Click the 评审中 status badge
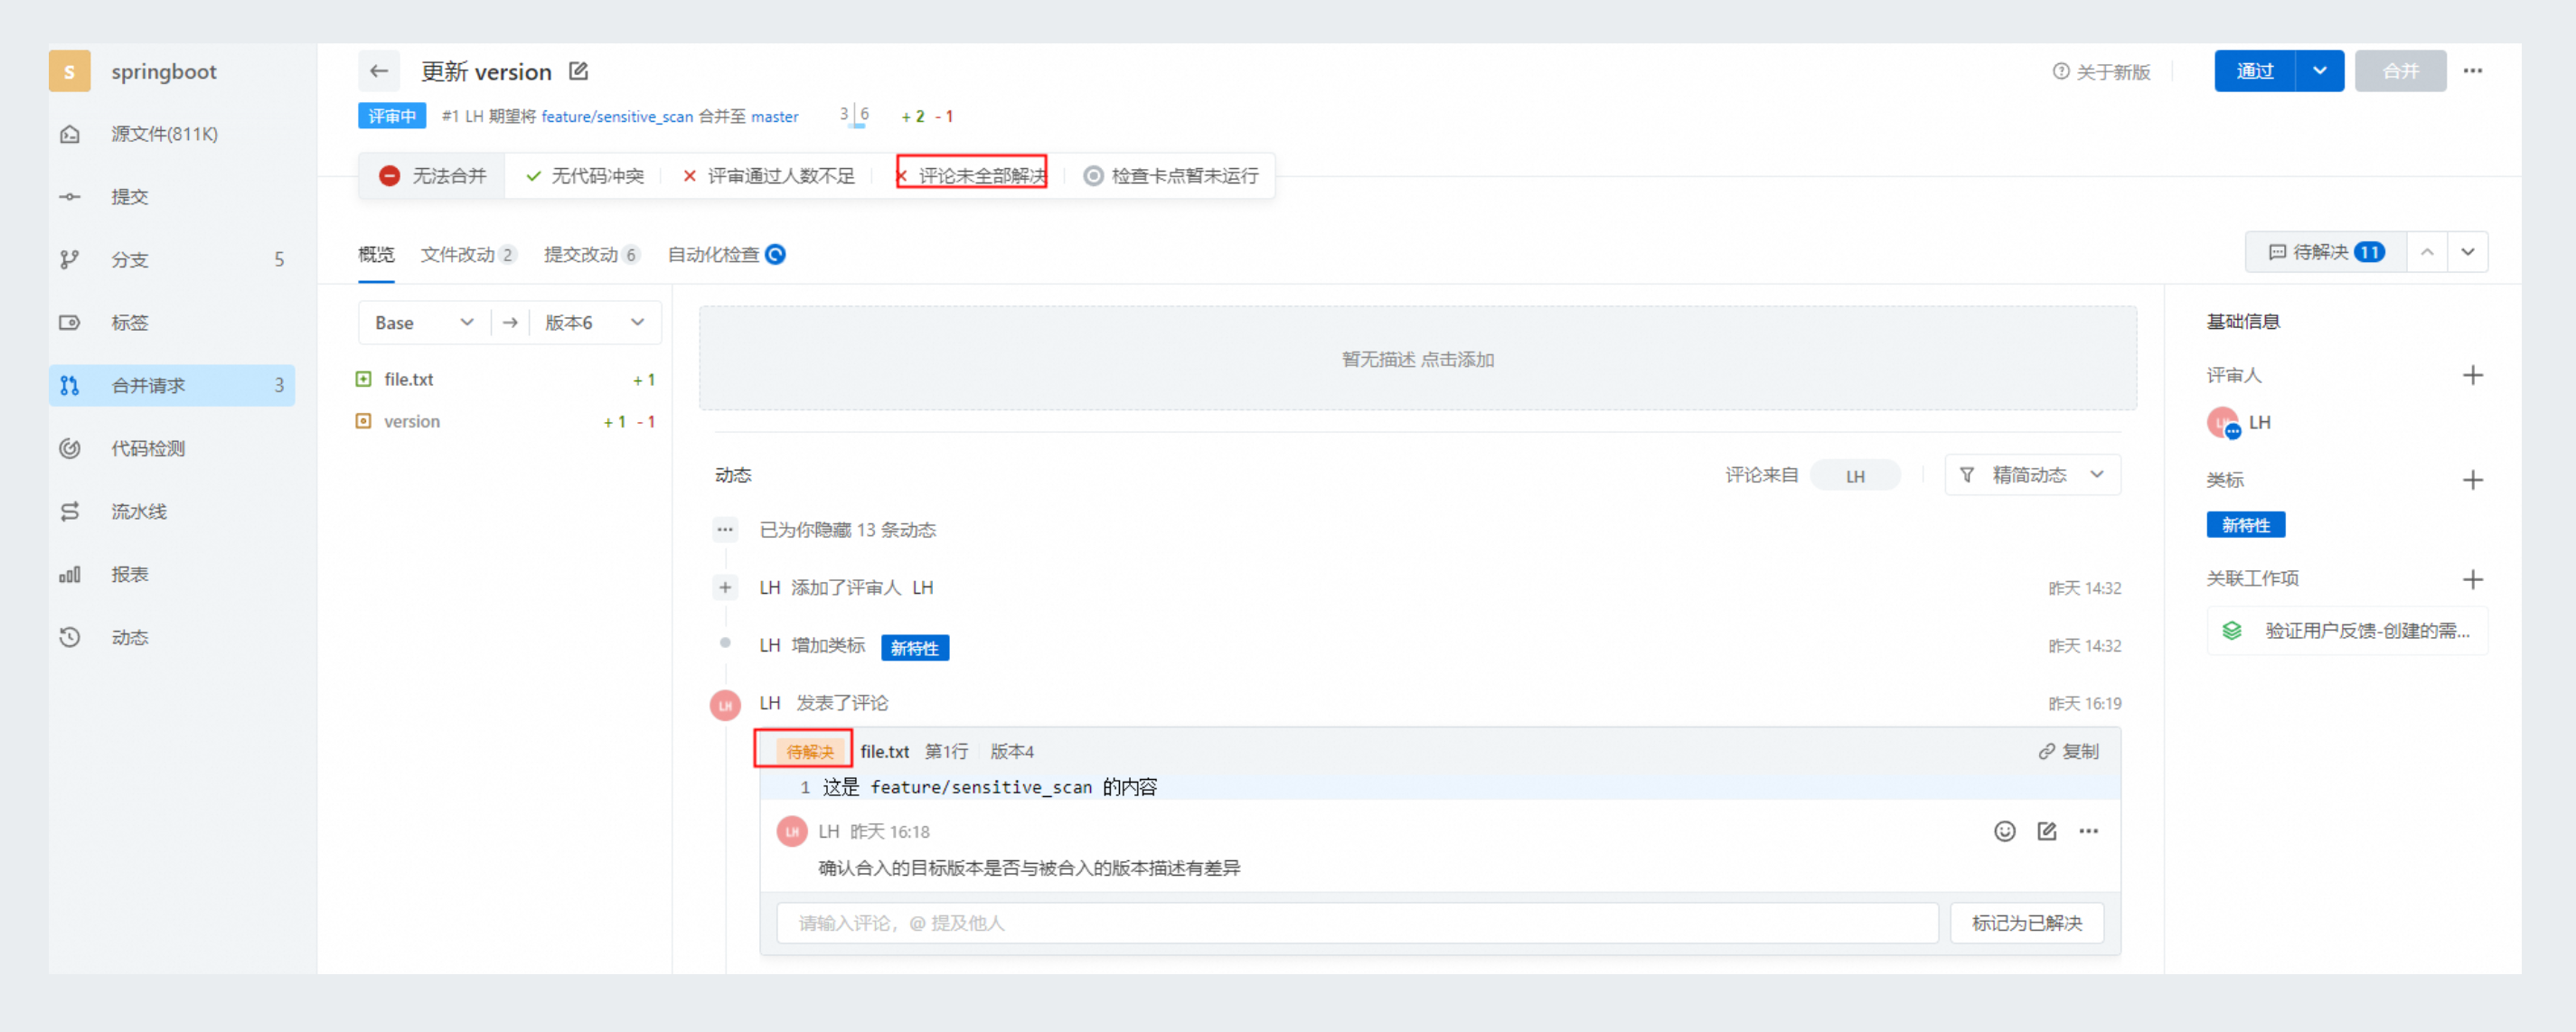The image size is (2576, 1032). point(392,117)
